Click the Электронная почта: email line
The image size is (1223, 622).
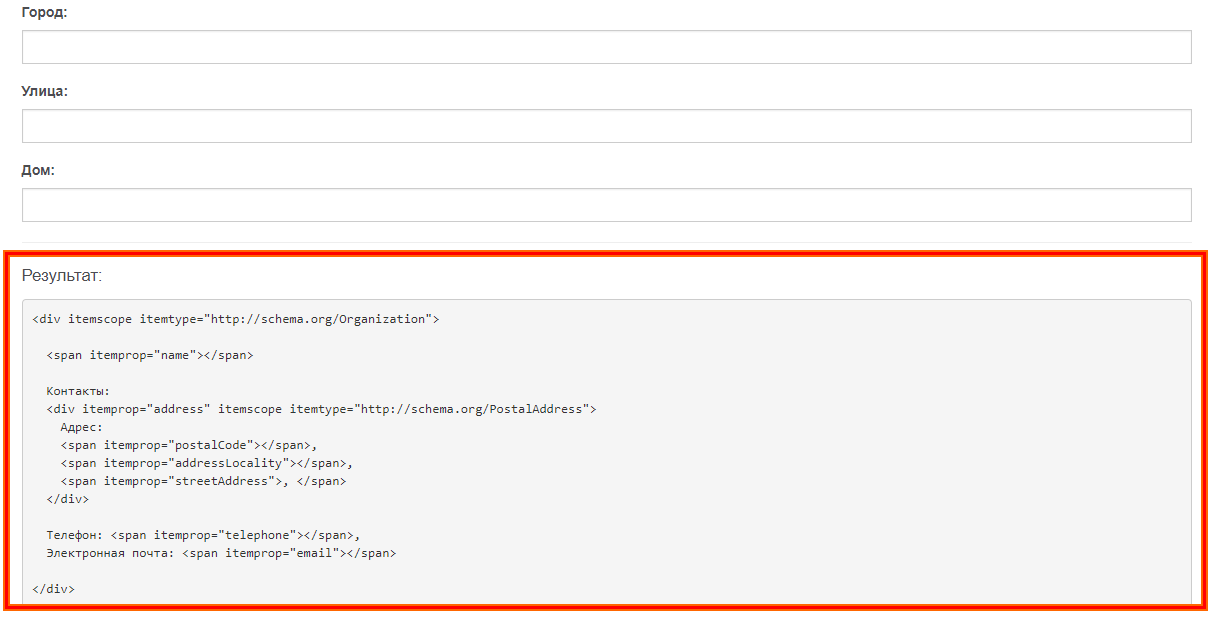coord(221,553)
